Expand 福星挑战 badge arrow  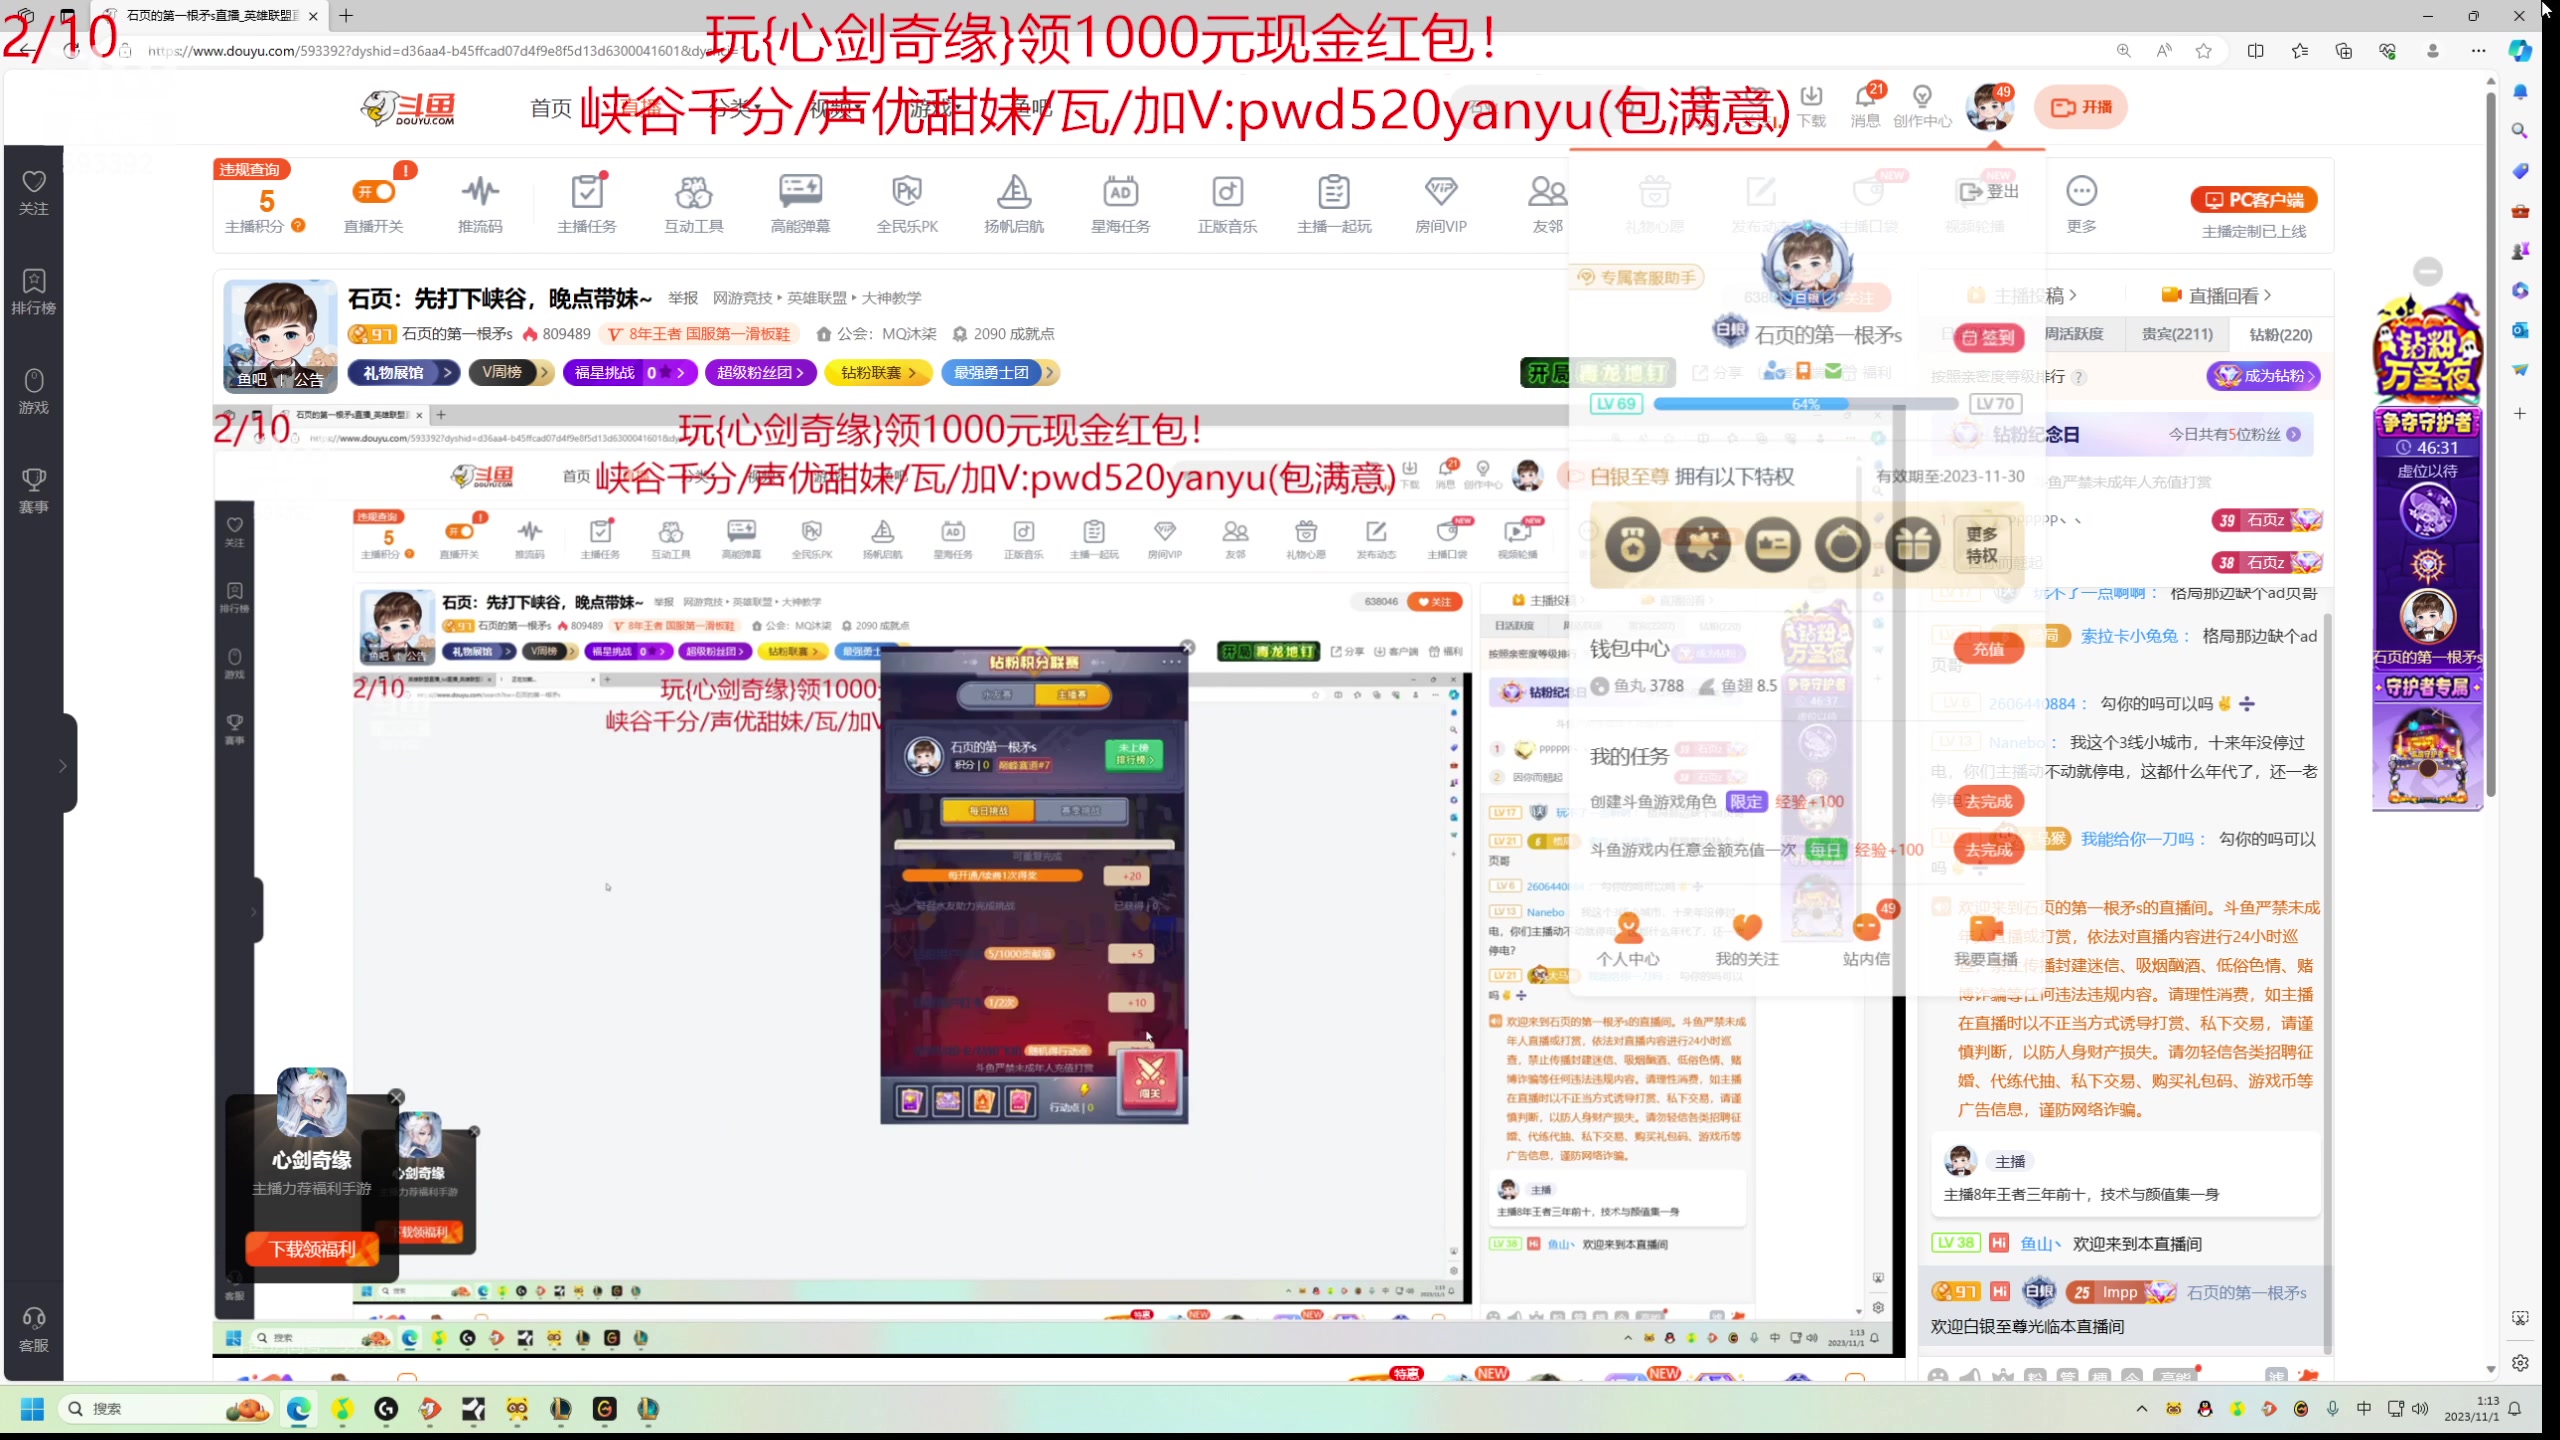pyautogui.click(x=681, y=373)
